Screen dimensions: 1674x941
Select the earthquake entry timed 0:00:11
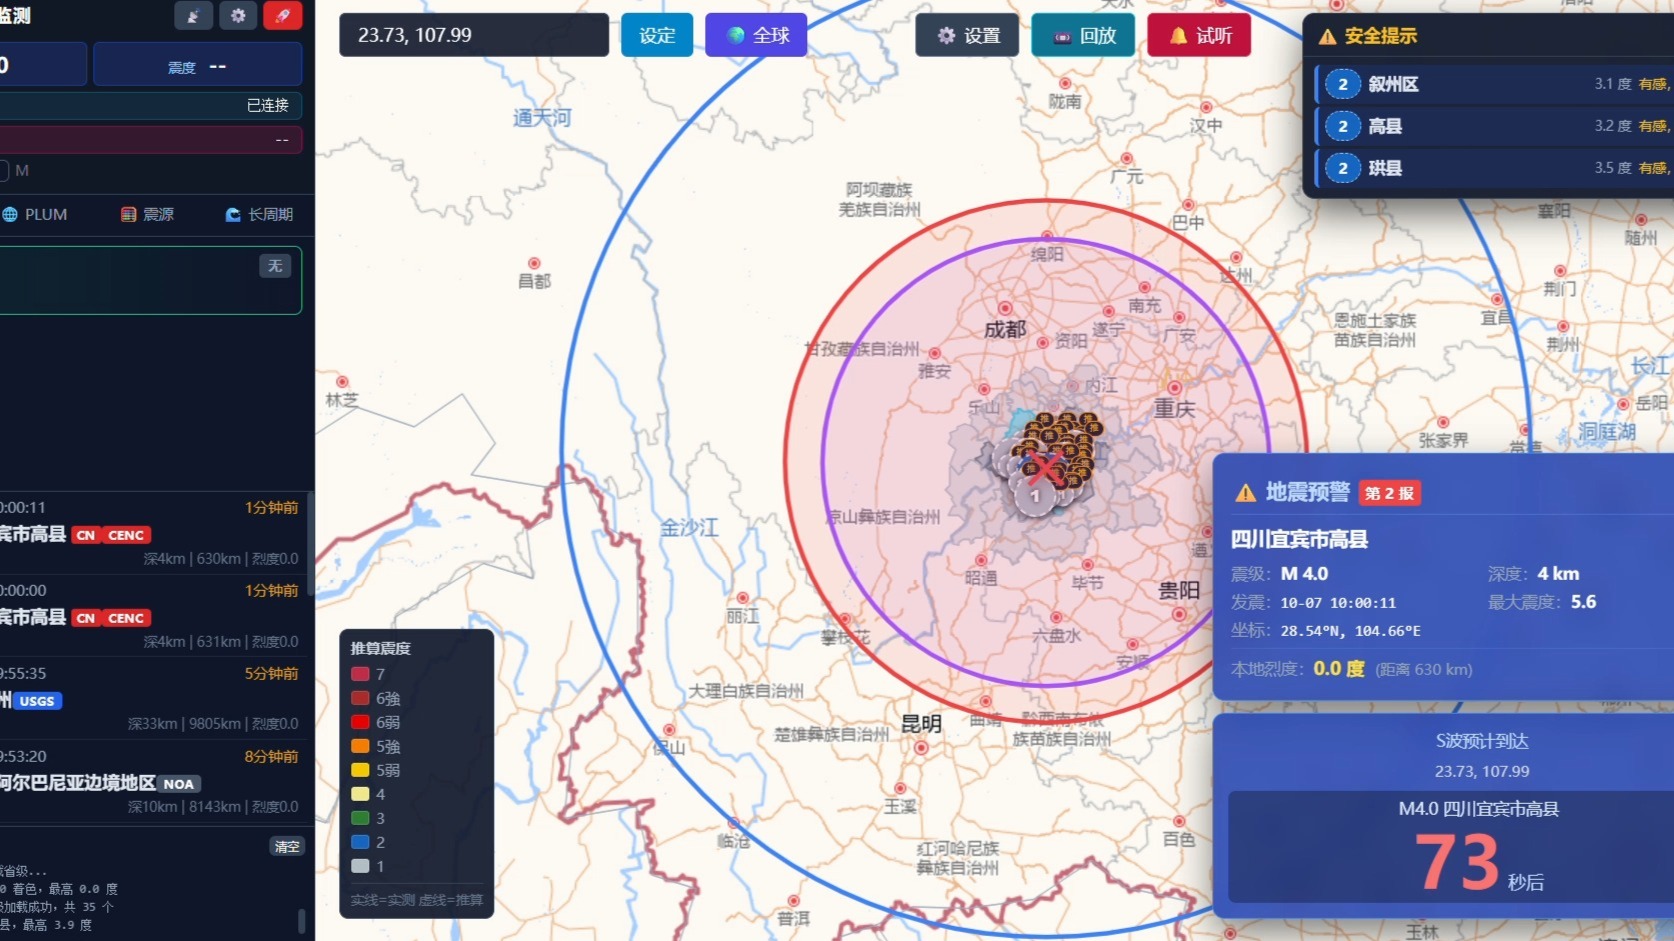click(151, 534)
